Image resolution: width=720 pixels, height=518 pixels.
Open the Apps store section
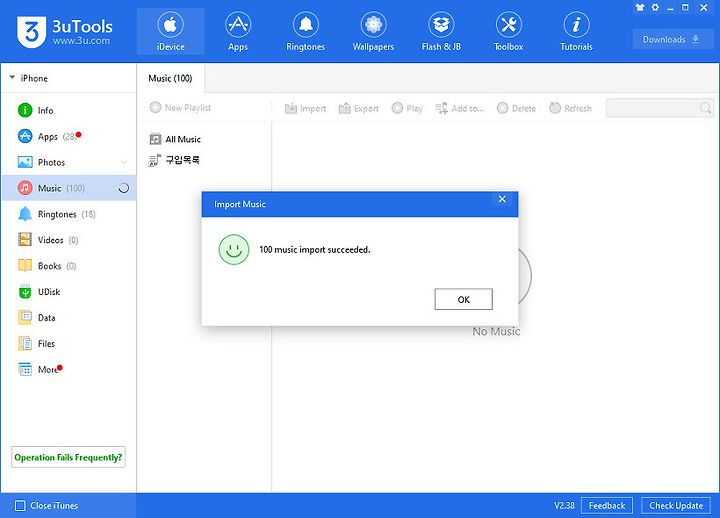click(x=238, y=31)
